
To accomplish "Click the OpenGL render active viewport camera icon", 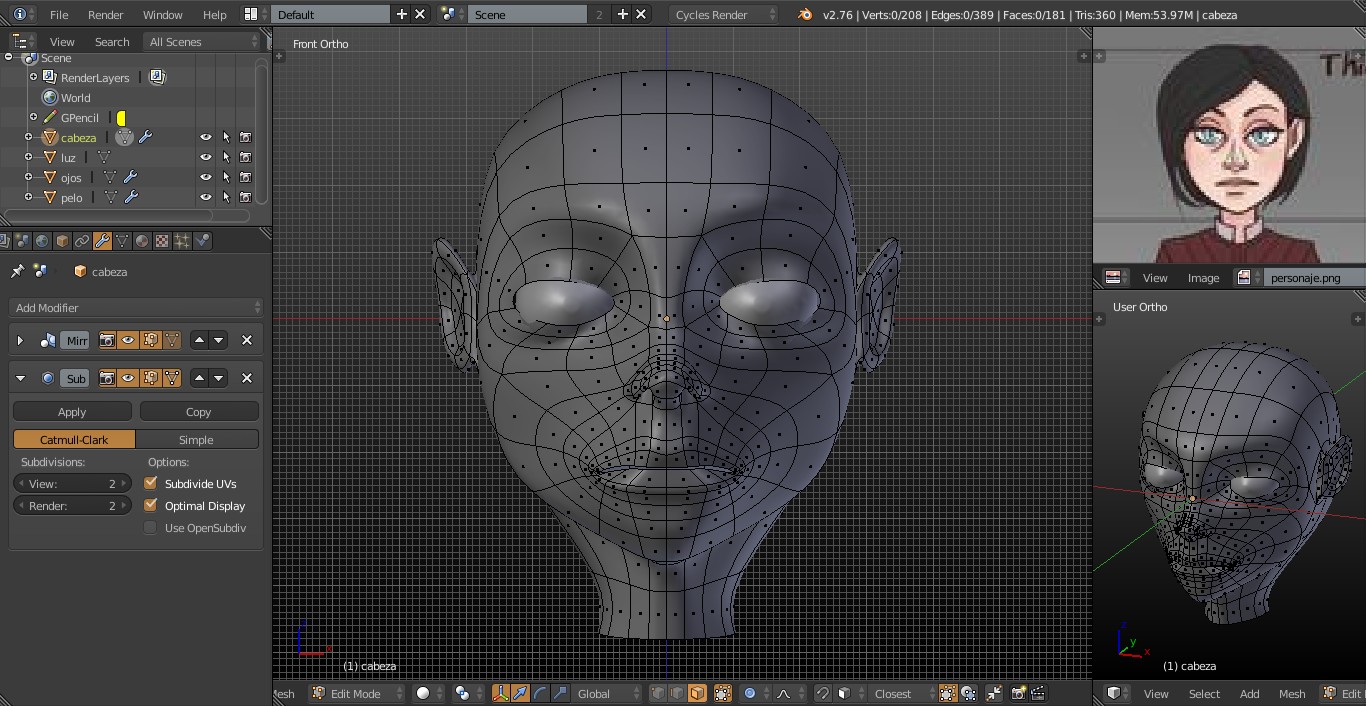I will [x=1018, y=693].
